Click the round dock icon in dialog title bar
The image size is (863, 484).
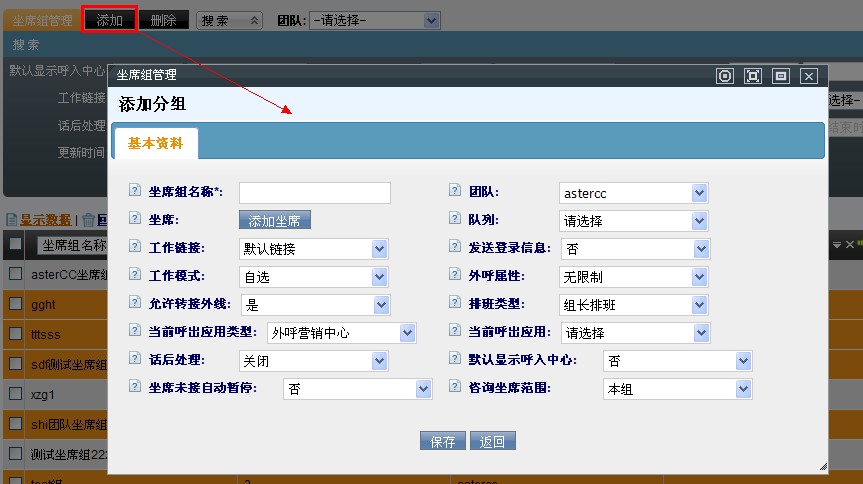(725, 76)
